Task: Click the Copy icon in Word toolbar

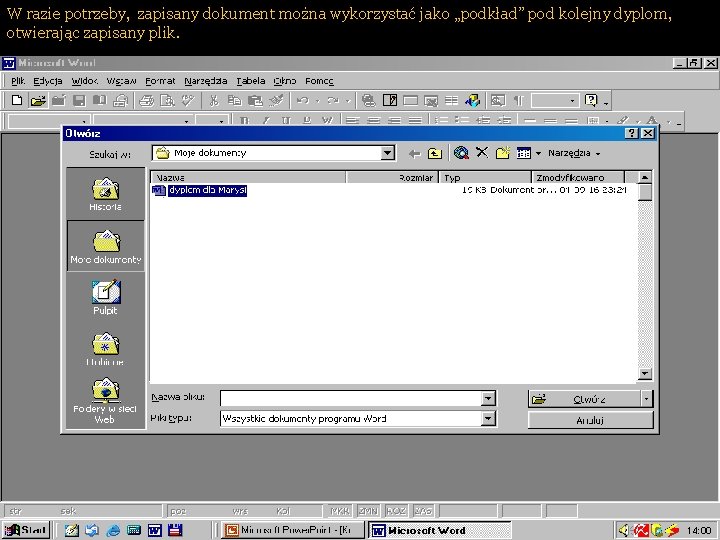Action: pos(235,100)
